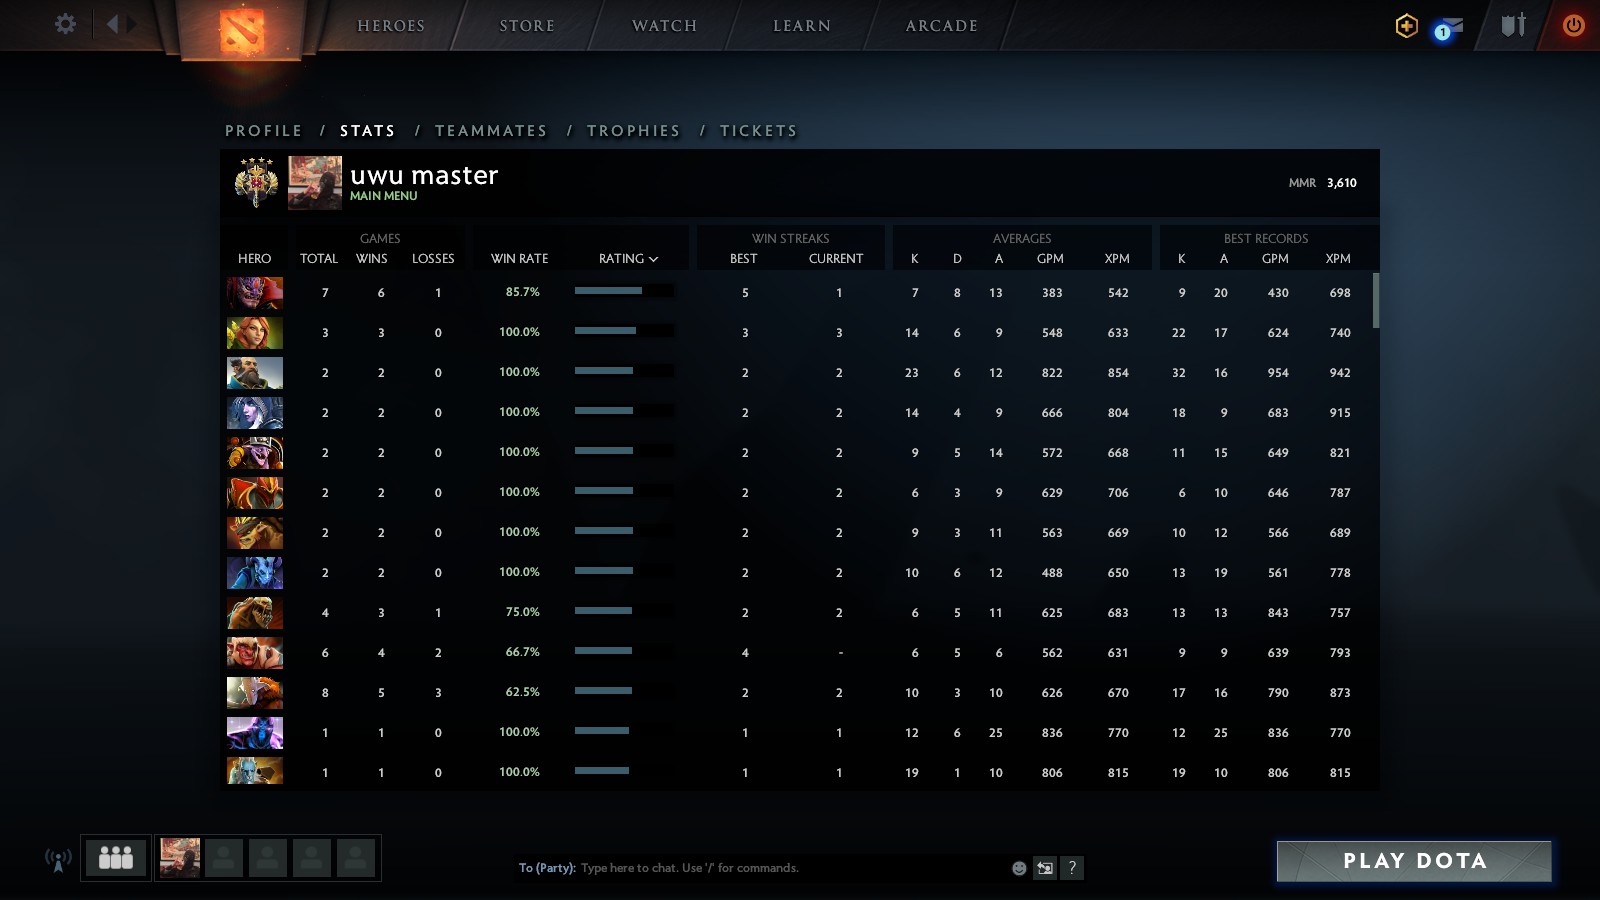Click rating bar of 66.7% win rate row

point(624,651)
